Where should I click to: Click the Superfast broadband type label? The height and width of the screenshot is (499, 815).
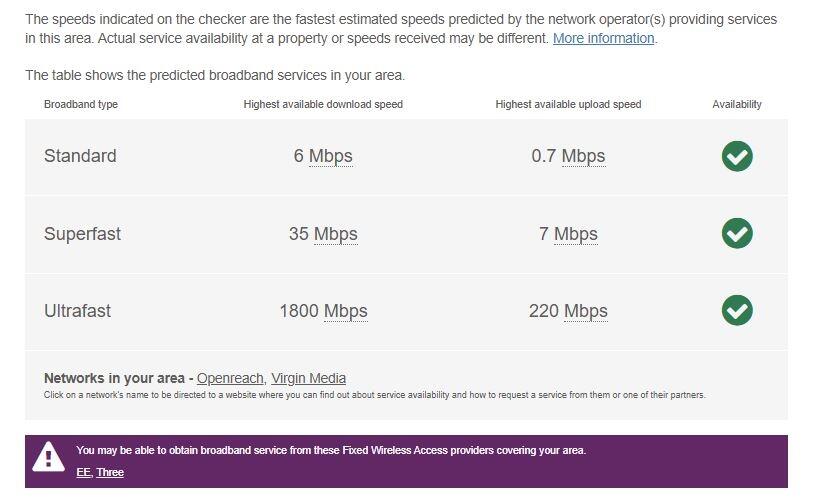click(x=82, y=234)
